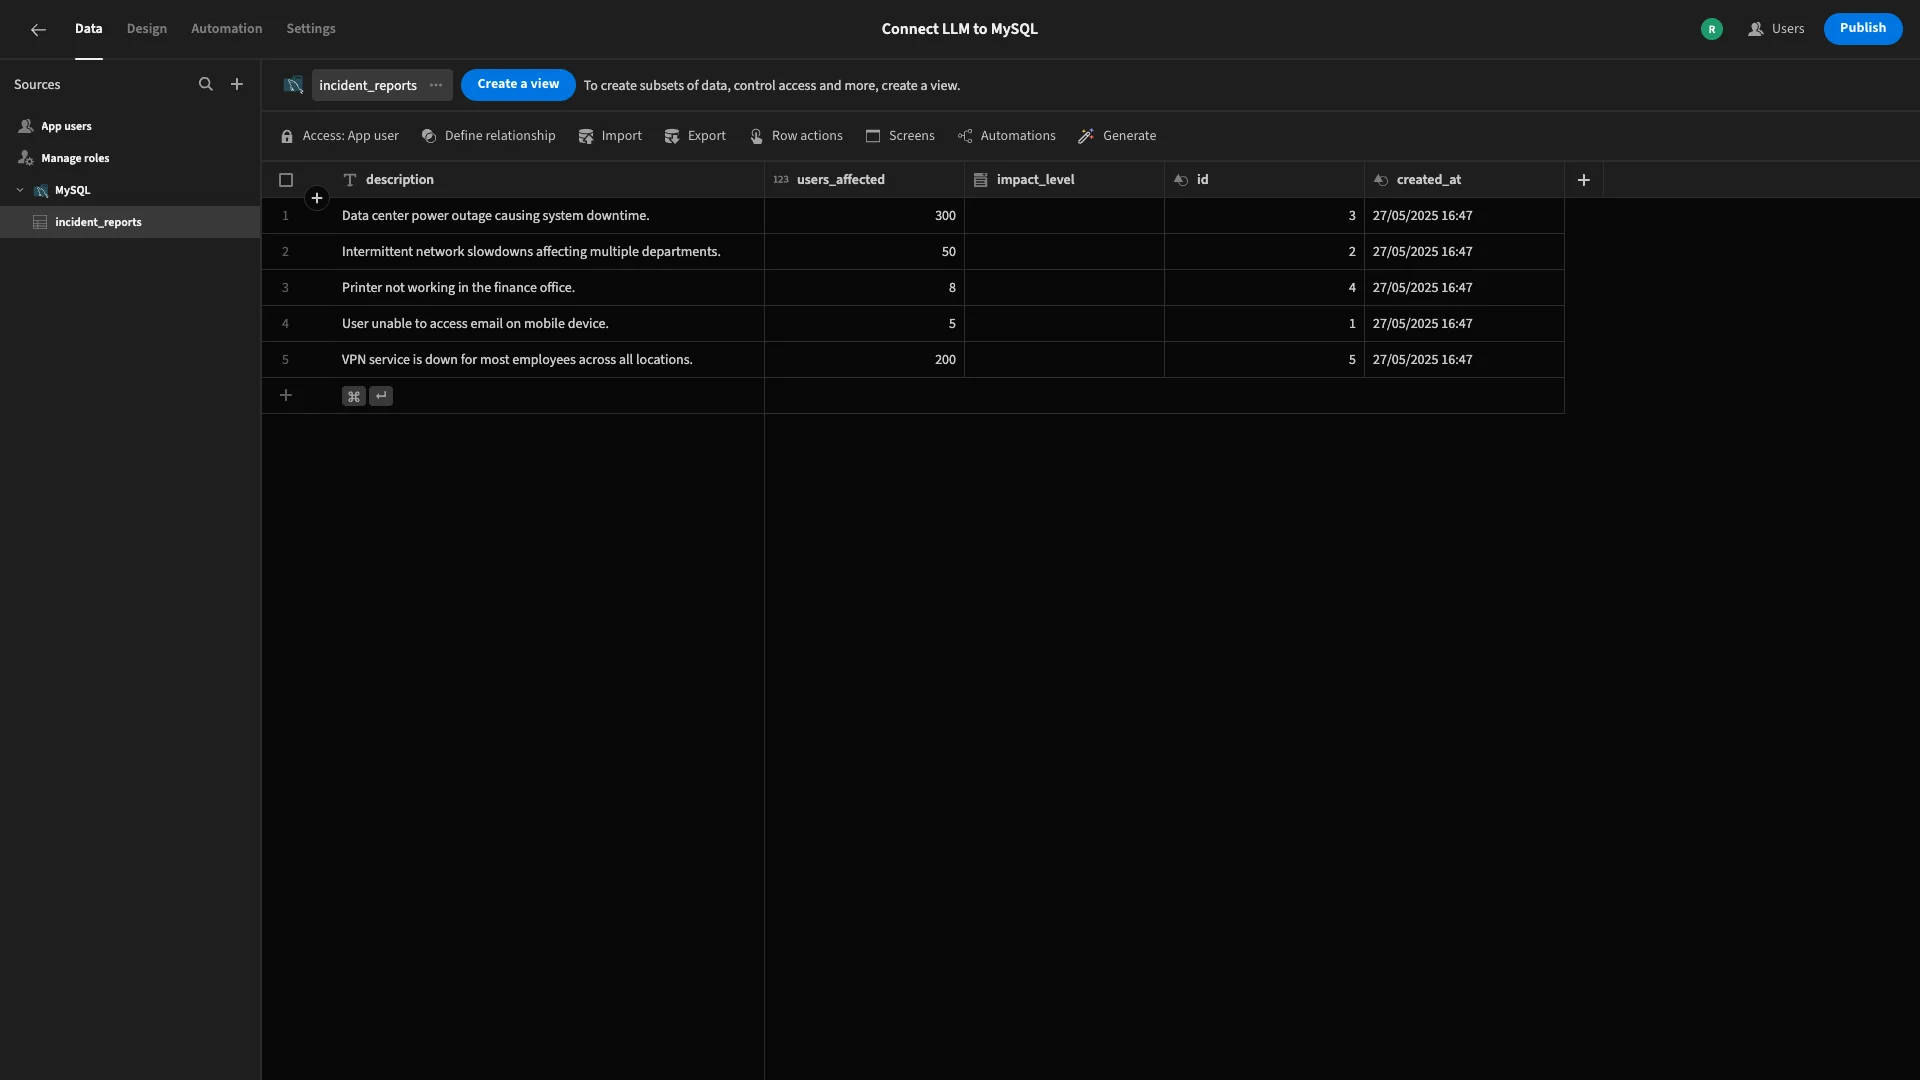
Task: Open incident_reports table options ellipsis
Action: click(x=436, y=86)
